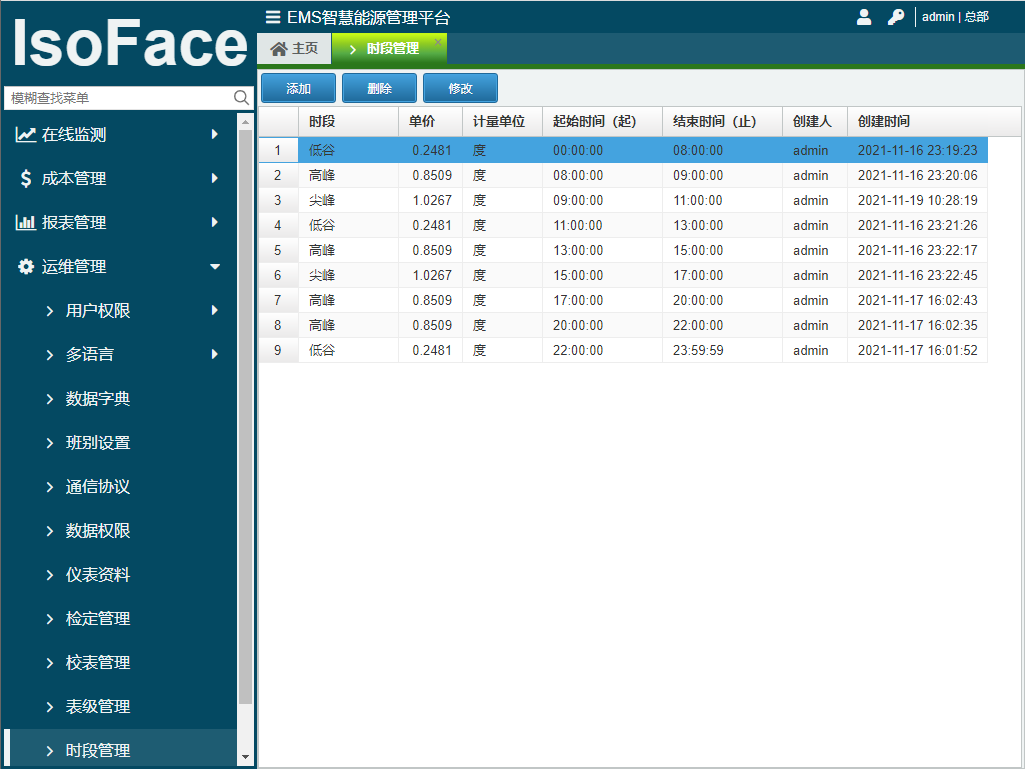Click sidebar scrollbar down arrow
This screenshot has width=1025, height=769.
245,757
